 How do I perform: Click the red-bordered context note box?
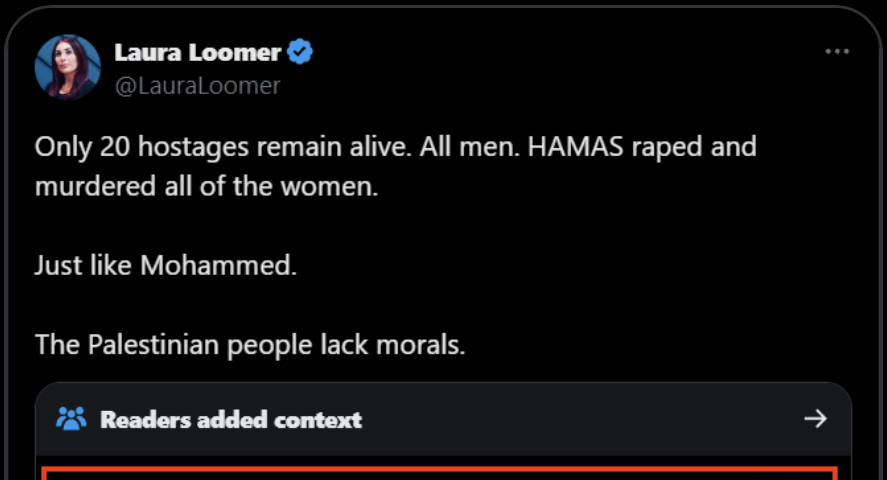pyautogui.click(x=443, y=472)
